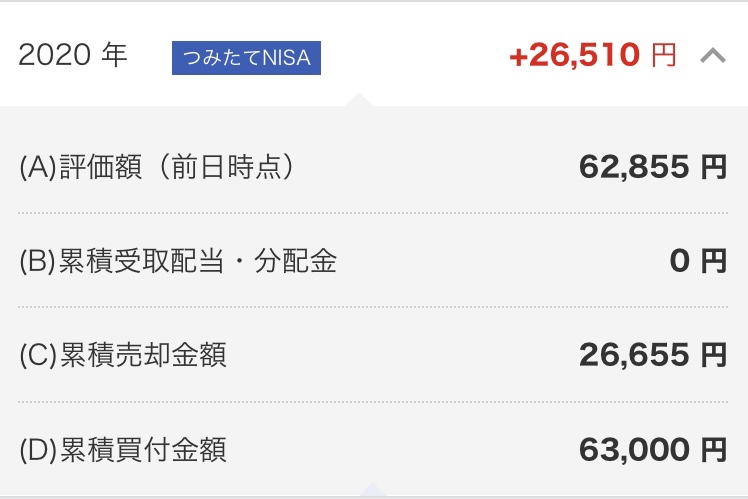Click the 63,000 円 purchase amount
The image size is (748, 499).
click(653, 449)
